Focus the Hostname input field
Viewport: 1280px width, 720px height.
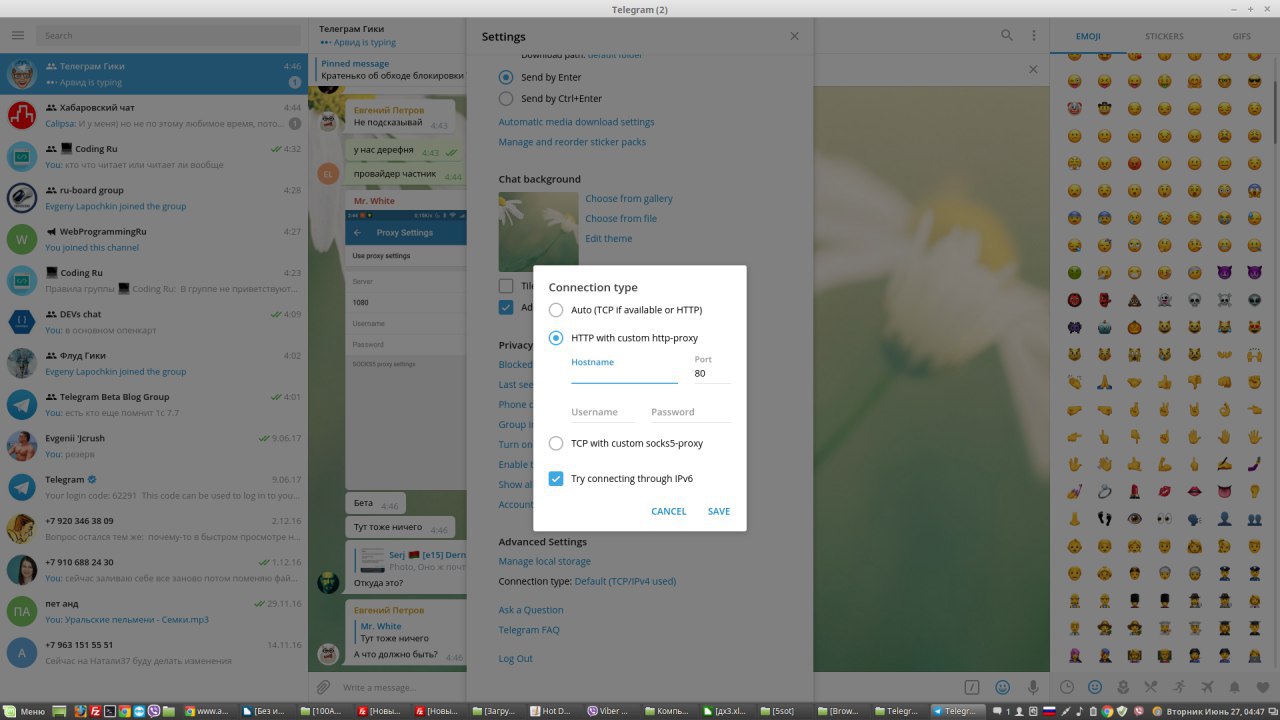[x=624, y=374]
